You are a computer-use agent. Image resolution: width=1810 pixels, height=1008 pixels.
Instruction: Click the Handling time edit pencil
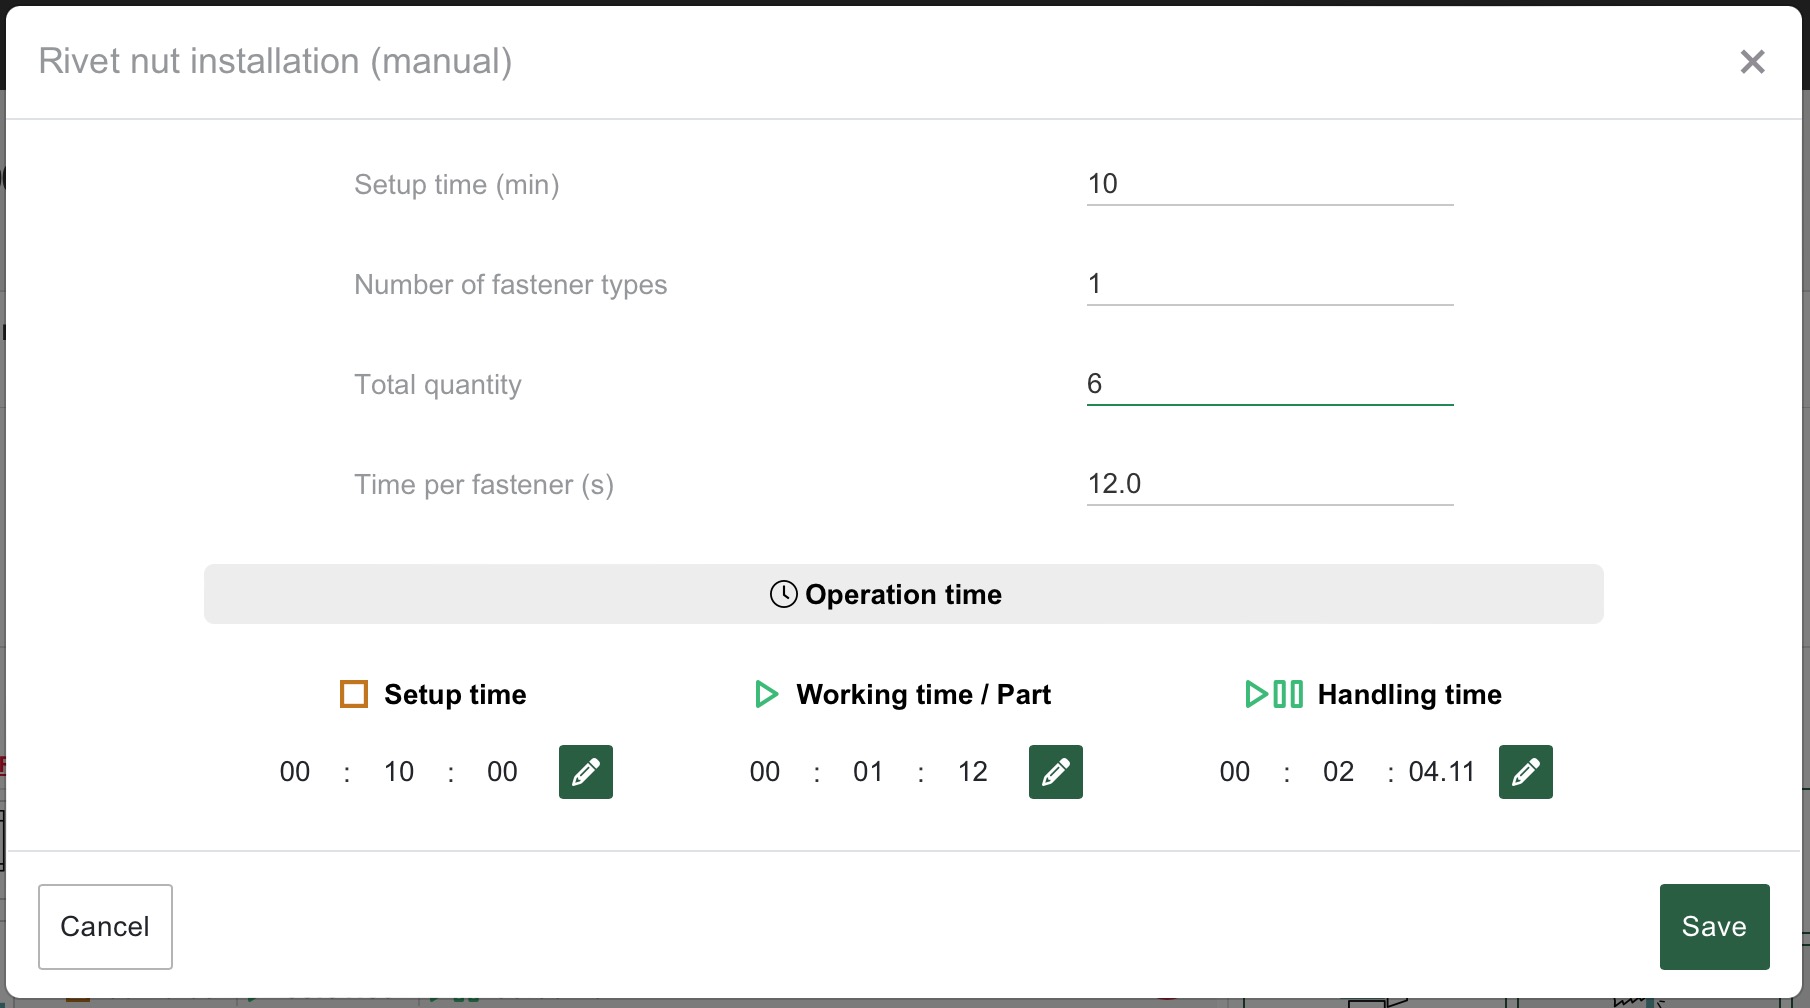pos(1525,772)
